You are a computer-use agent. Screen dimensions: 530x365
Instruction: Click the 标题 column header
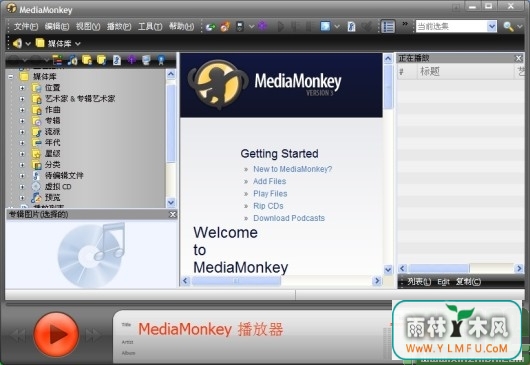(x=465, y=71)
